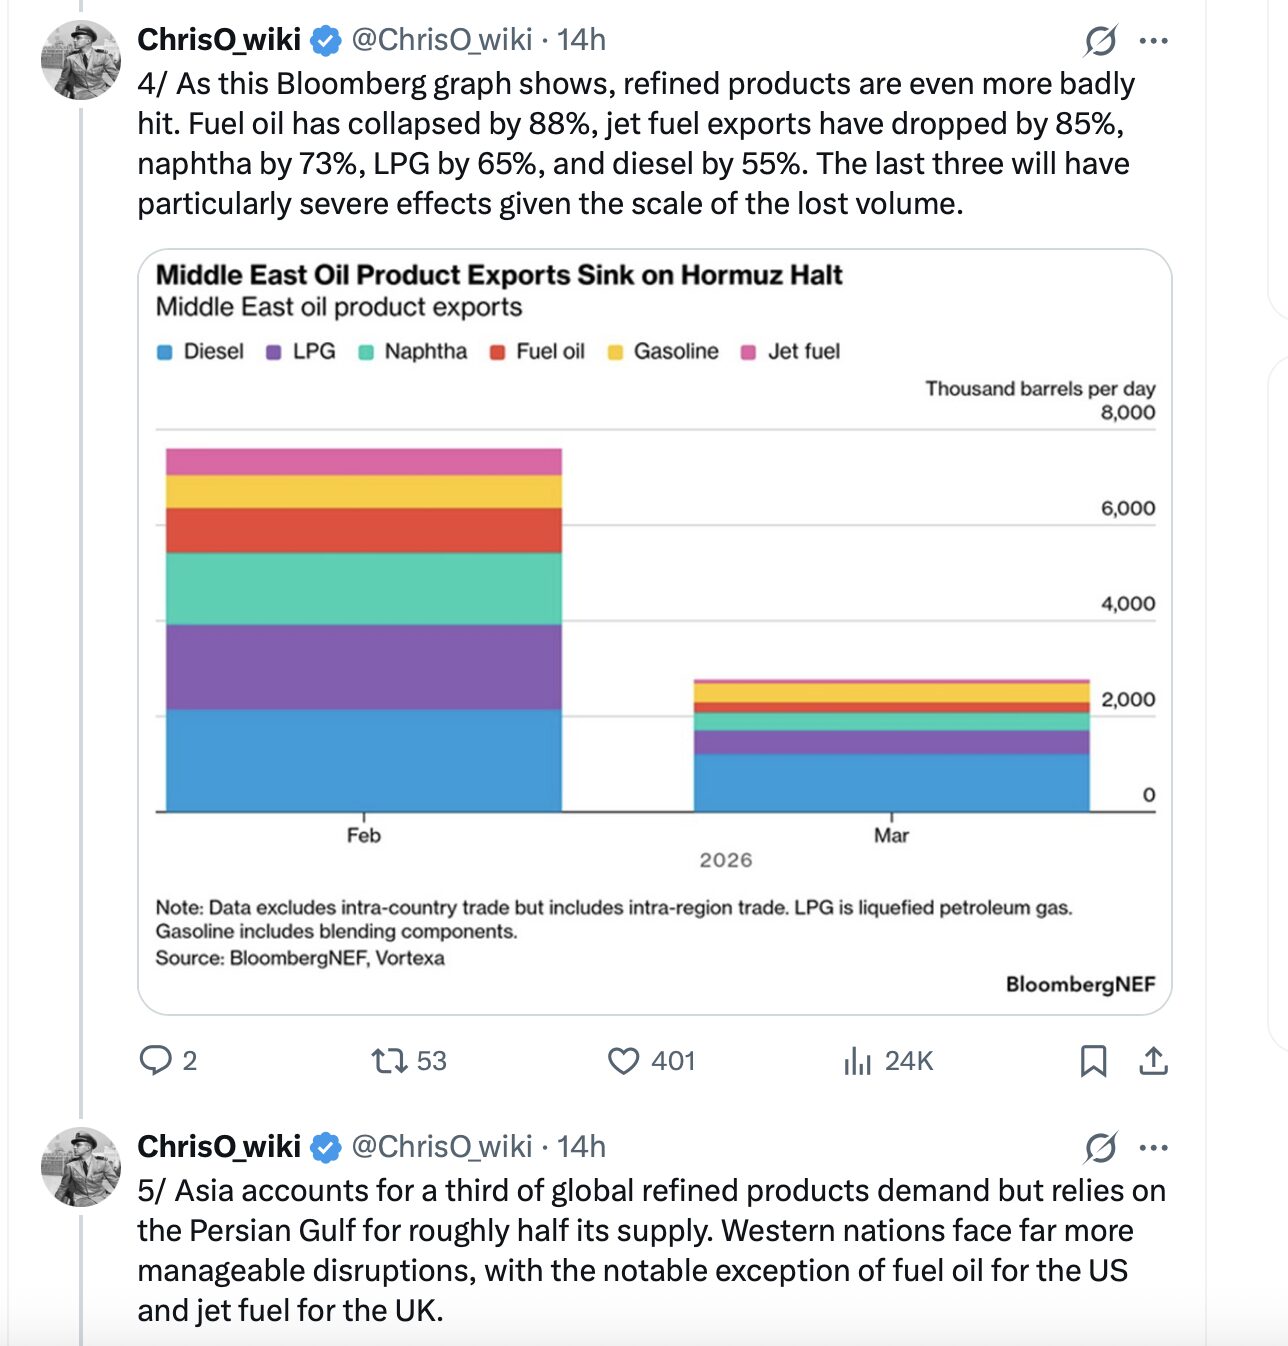Viewport: 1288px width, 1346px height.
Task: Click the February diesel bar segment
Action: click(x=363, y=760)
